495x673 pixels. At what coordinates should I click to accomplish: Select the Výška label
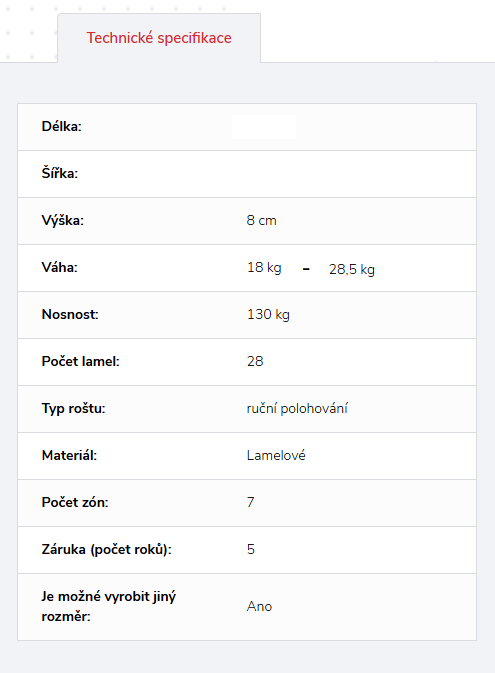click(x=63, y=220)
